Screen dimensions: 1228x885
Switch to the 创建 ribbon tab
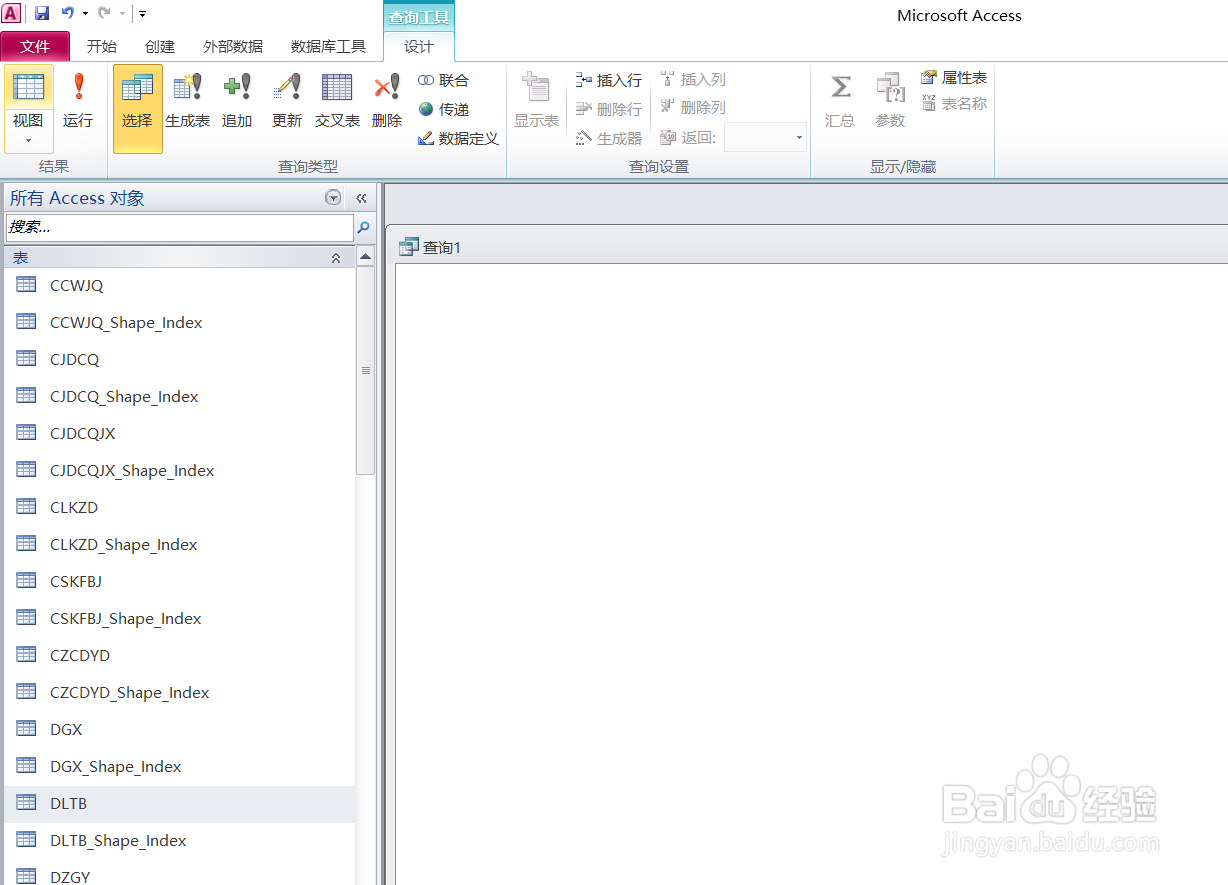160,46
